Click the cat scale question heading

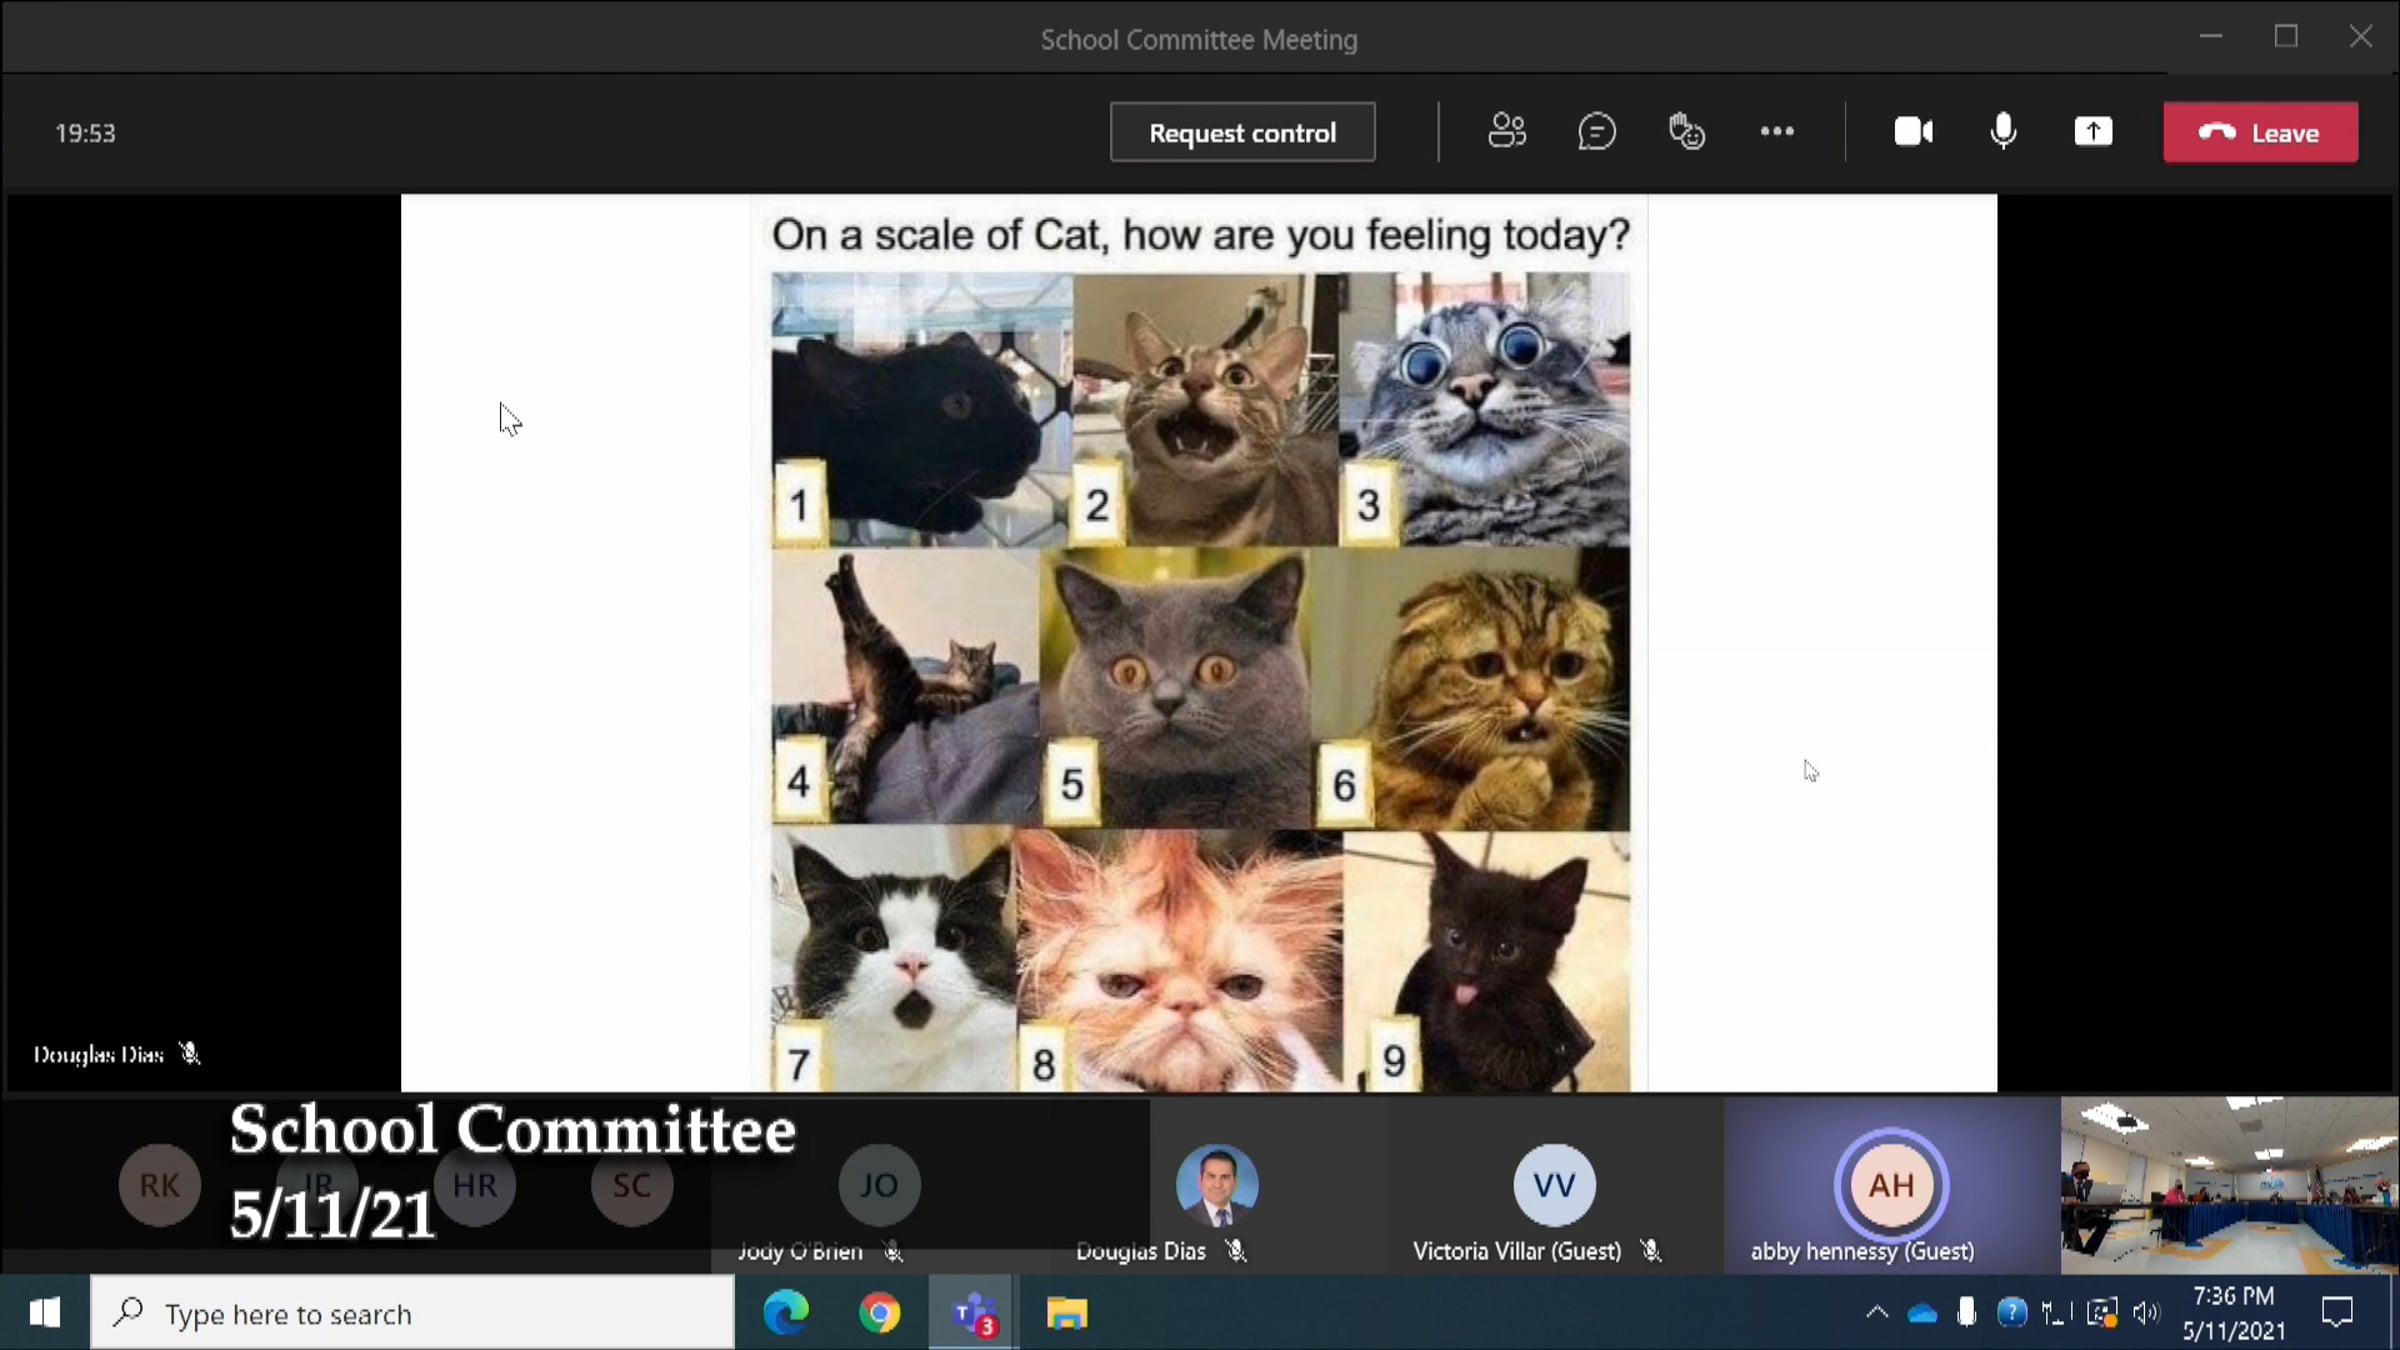click(x=1200, y=235)
